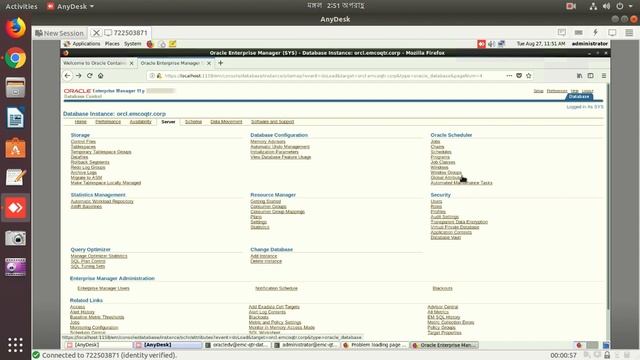Toggle the Firefox sidebar icon
640x360 pixels.
591,76
